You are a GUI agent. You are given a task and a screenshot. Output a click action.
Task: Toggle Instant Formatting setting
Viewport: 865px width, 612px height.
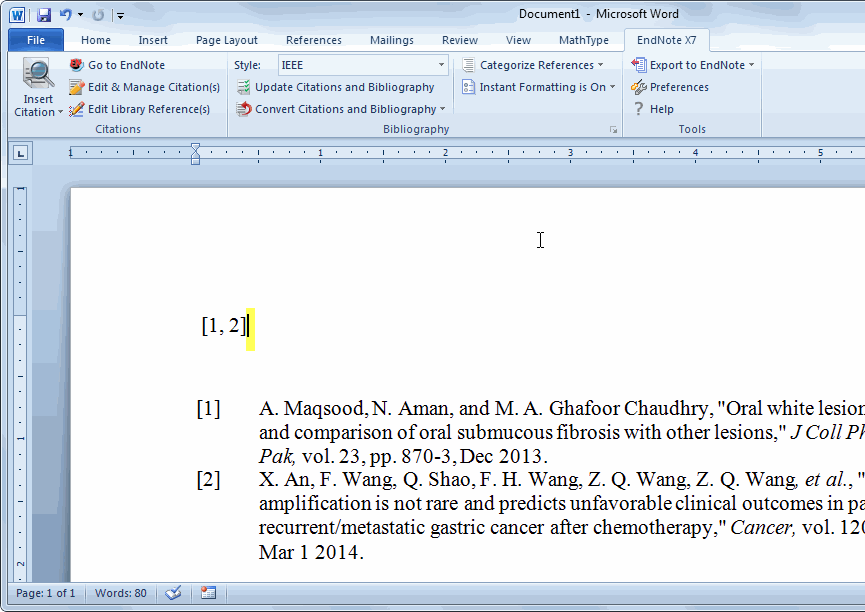point(538,87)
